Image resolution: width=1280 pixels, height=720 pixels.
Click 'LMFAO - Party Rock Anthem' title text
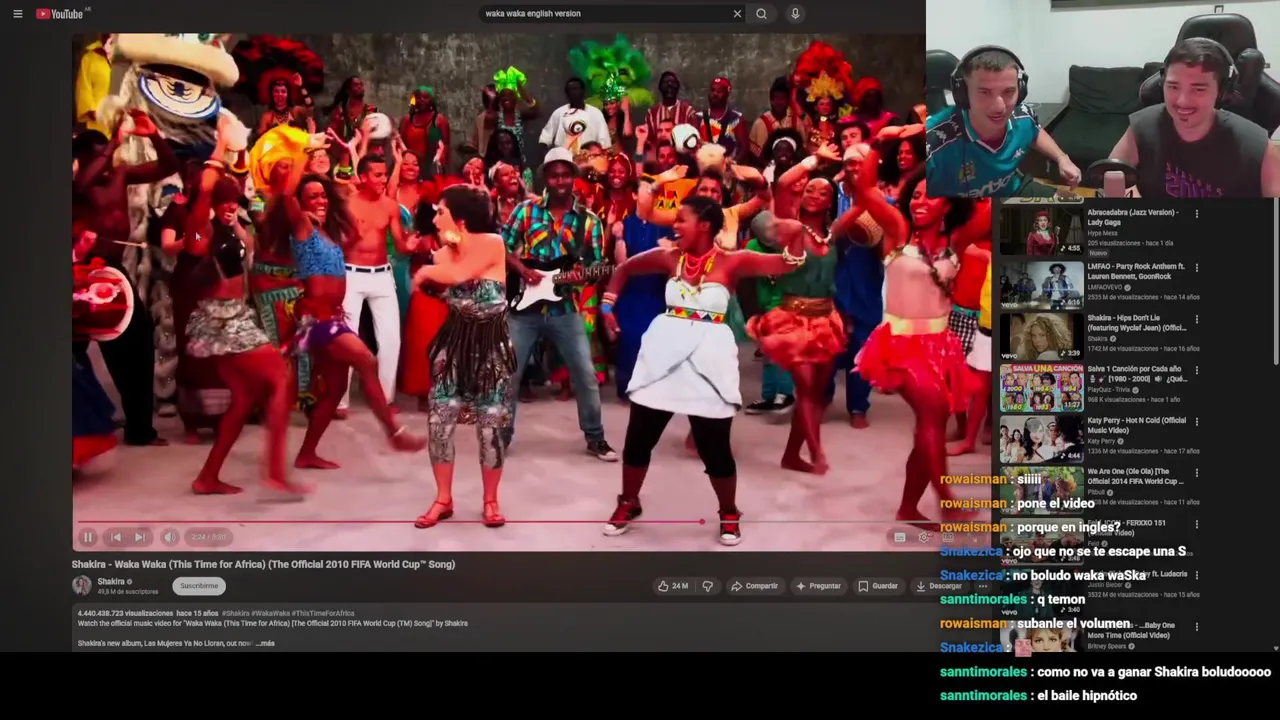pyautogui.click(x=1136, y=271)
